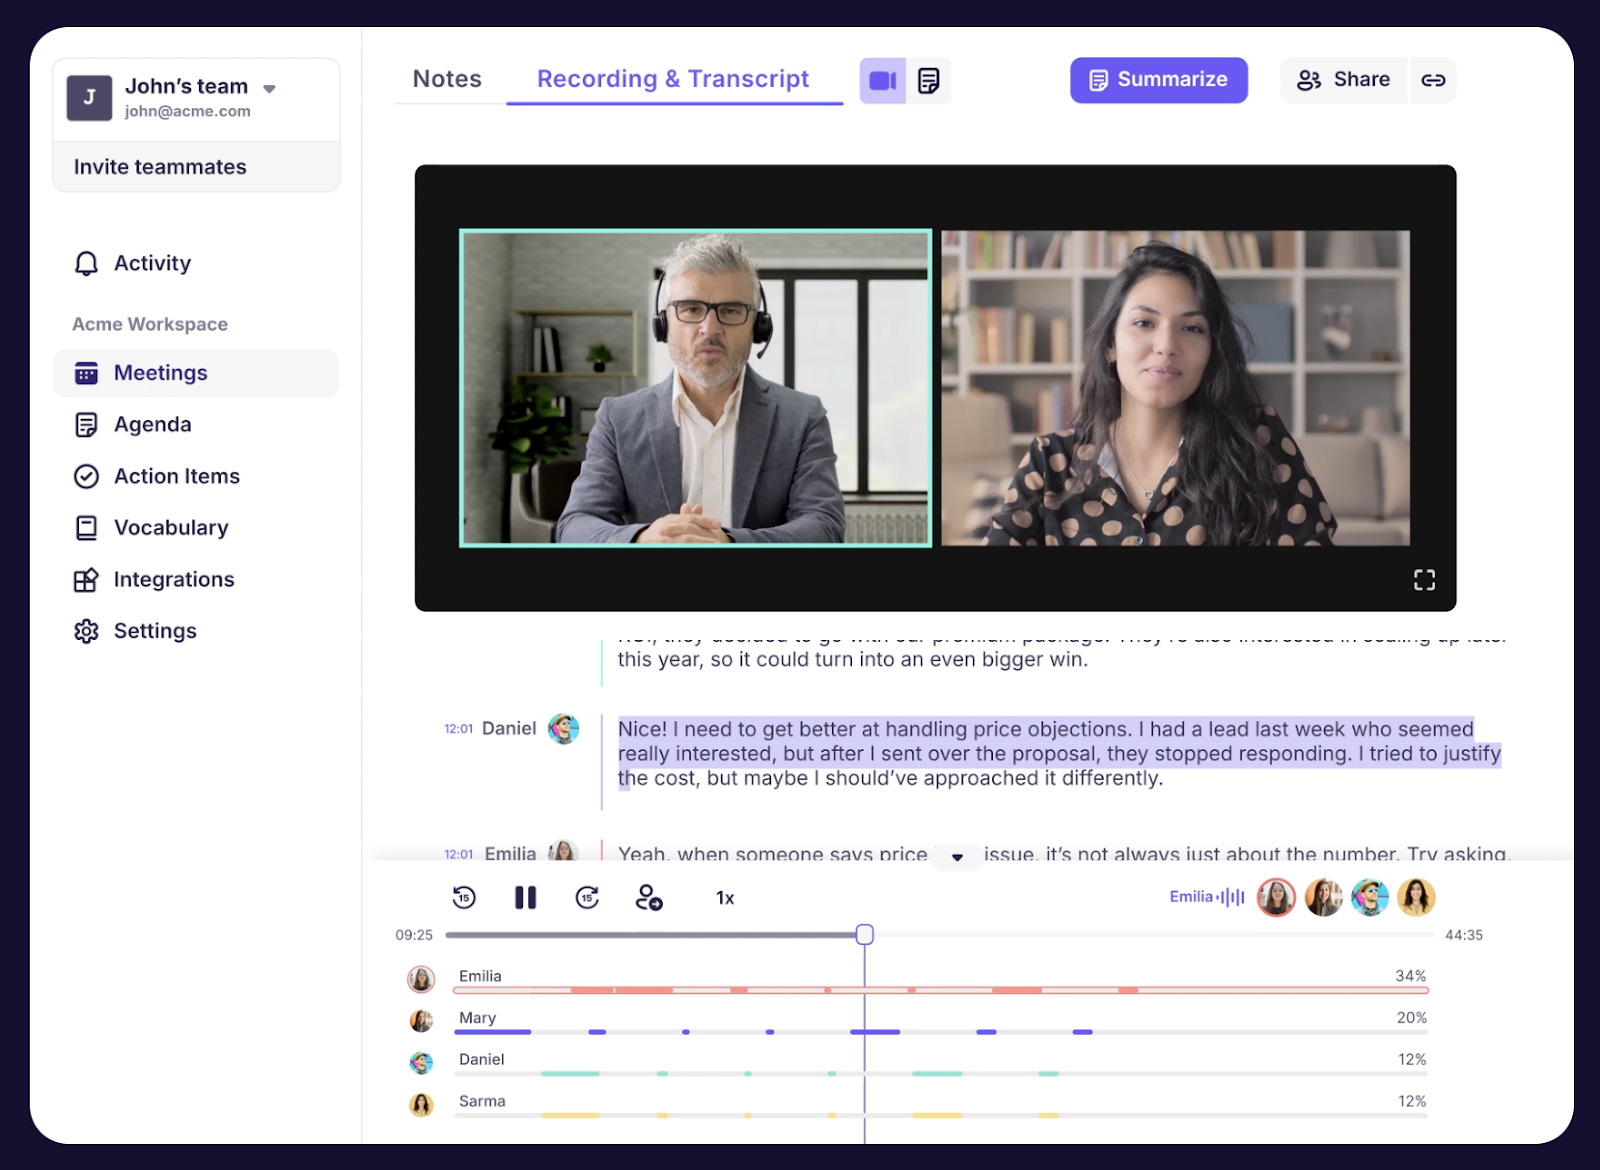Click the 44:35 total duration label
1600x1170 pixels.
click(x=1464, y=935)
